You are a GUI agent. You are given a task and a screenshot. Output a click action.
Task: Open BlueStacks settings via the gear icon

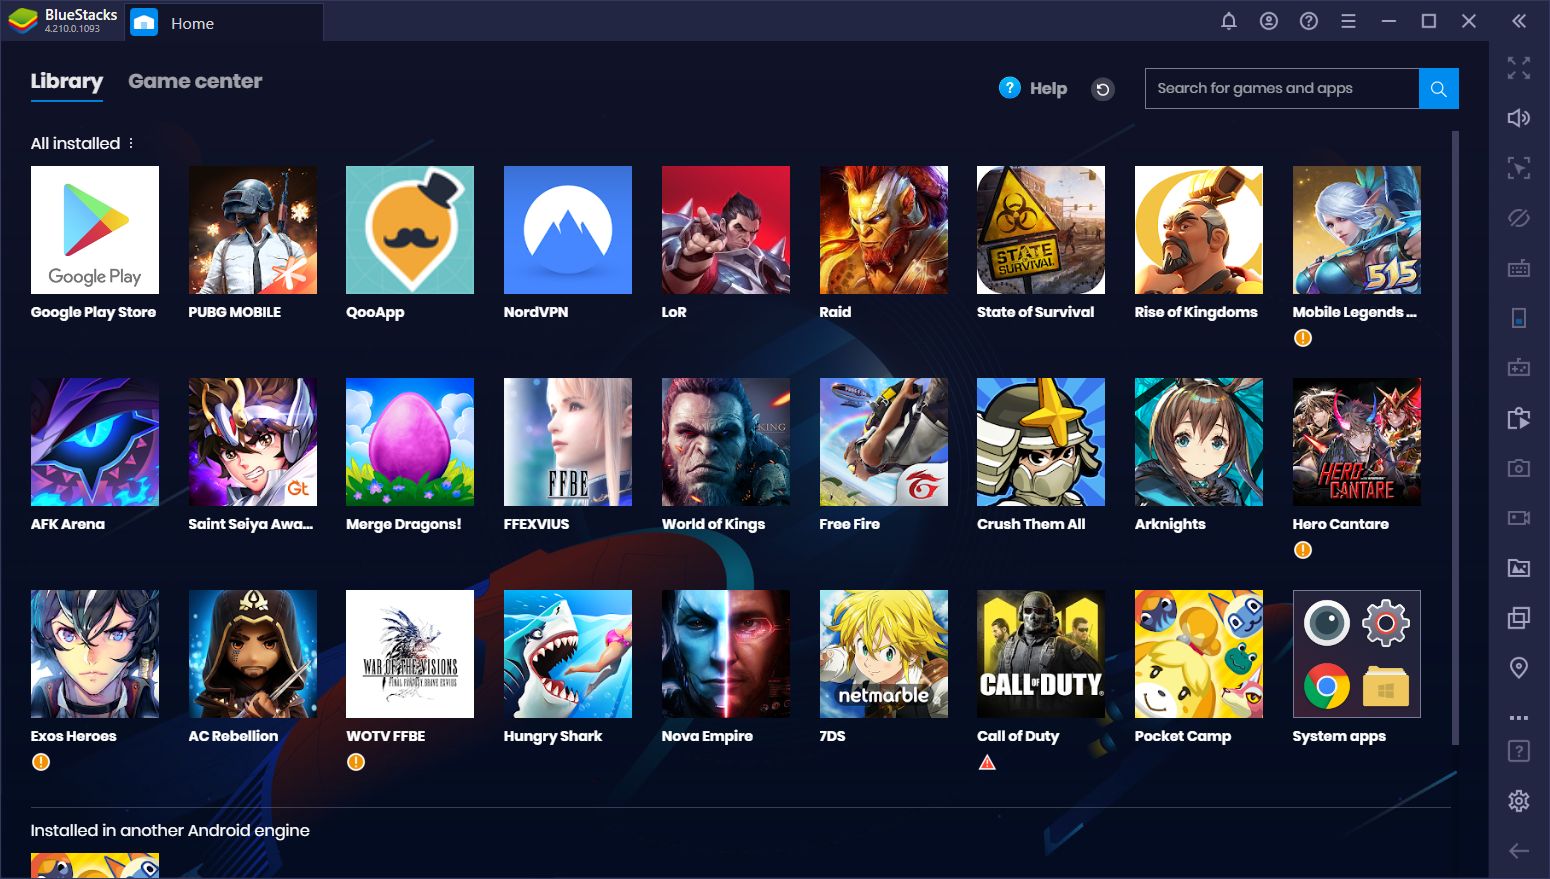click(x=1518, y=801)
